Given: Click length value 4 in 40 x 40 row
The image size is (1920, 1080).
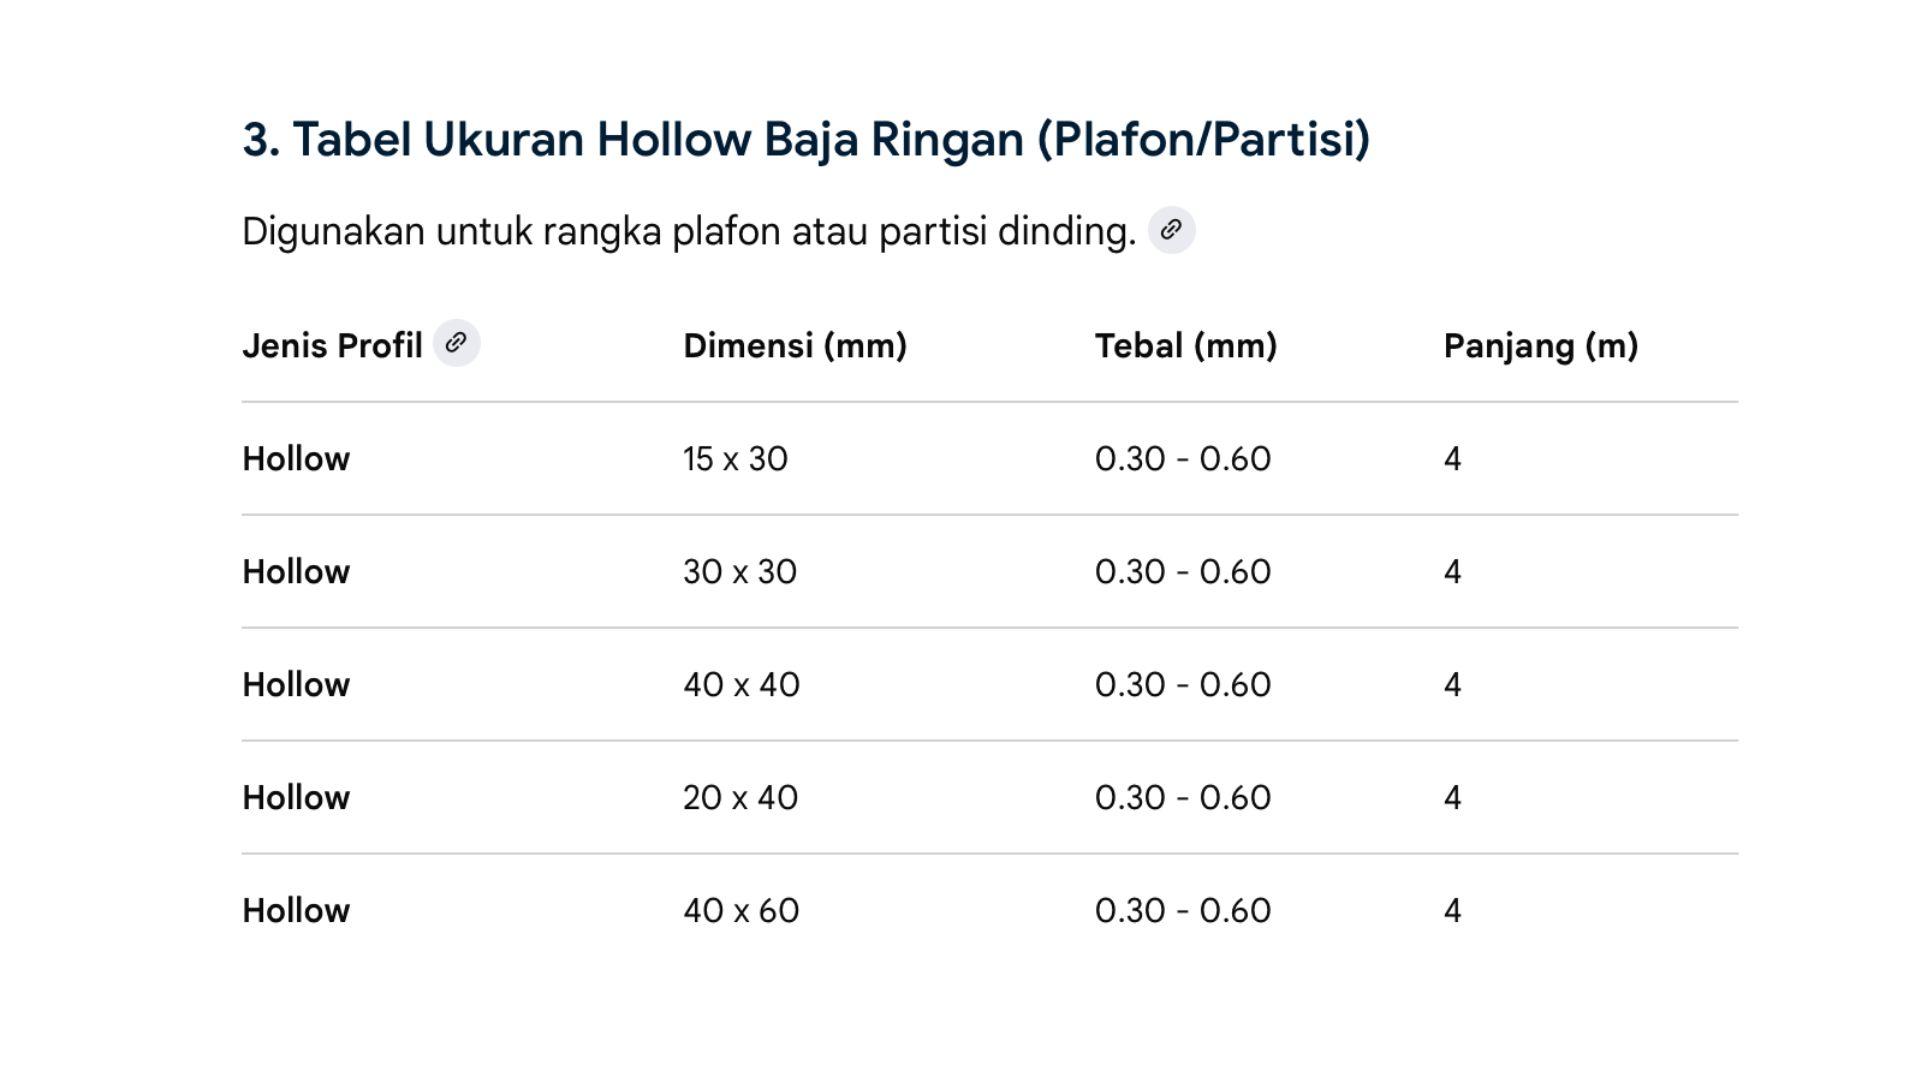Looking at the screenshot, I should [1453, 685].
